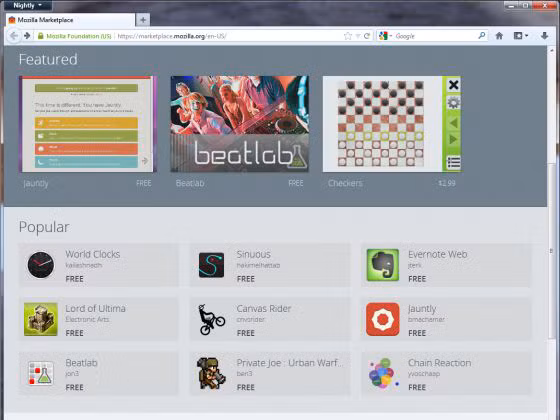Open the Nightly application menu dropdown
Viewport: 560px width, 420px height.
coord(28,5)
